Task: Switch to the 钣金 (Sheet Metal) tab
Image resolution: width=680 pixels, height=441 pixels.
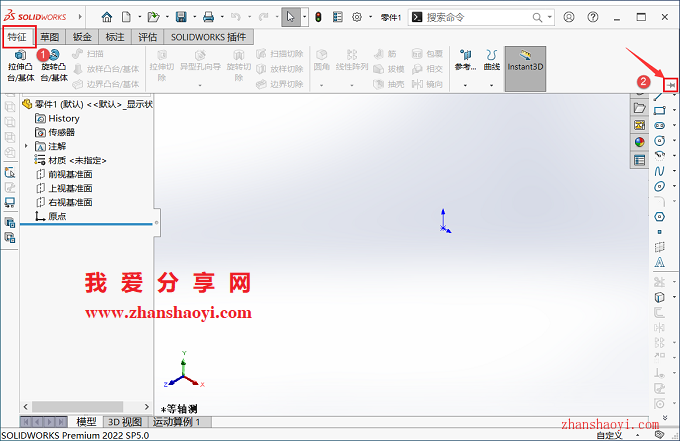Action: 82,37
